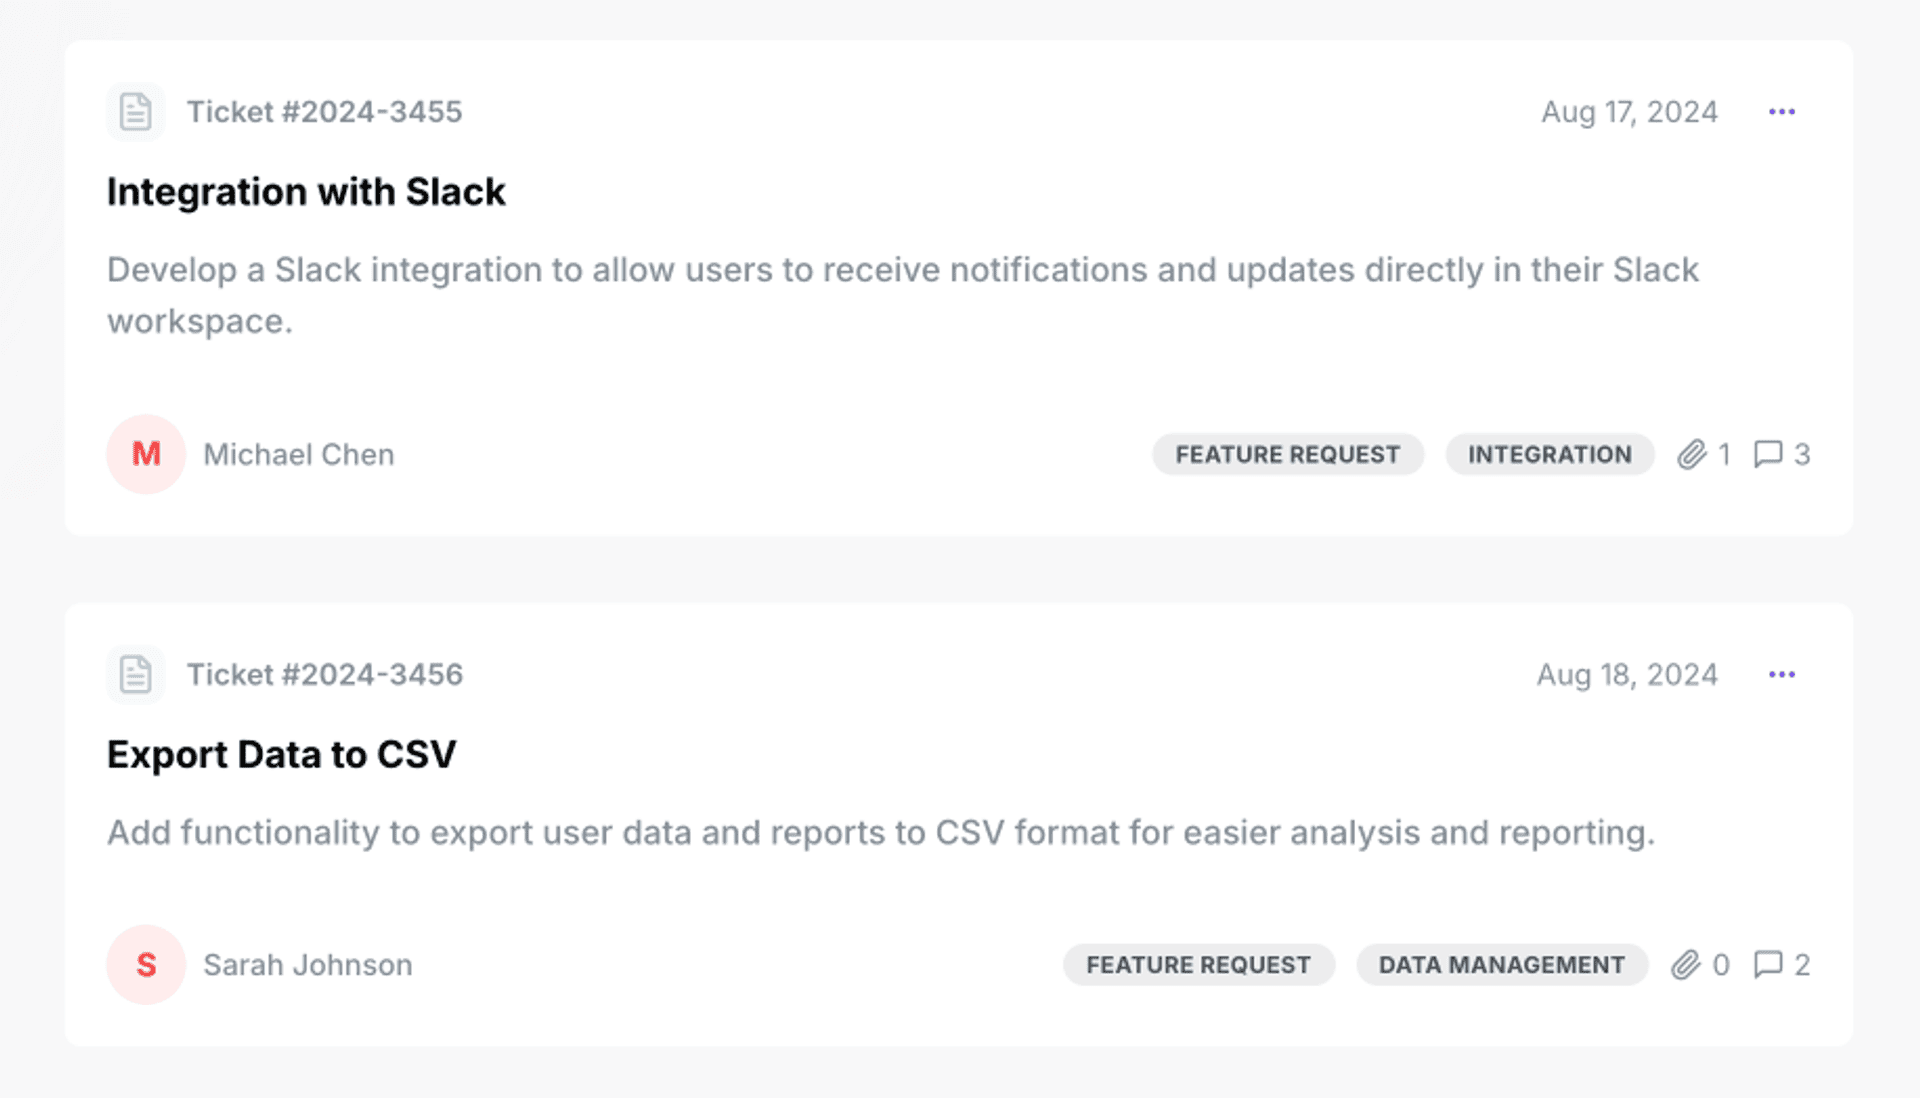Click the comment count showing 2 on #2024-3456
Viewport: 1920px width, 1098px height.
coord(1783,965)
